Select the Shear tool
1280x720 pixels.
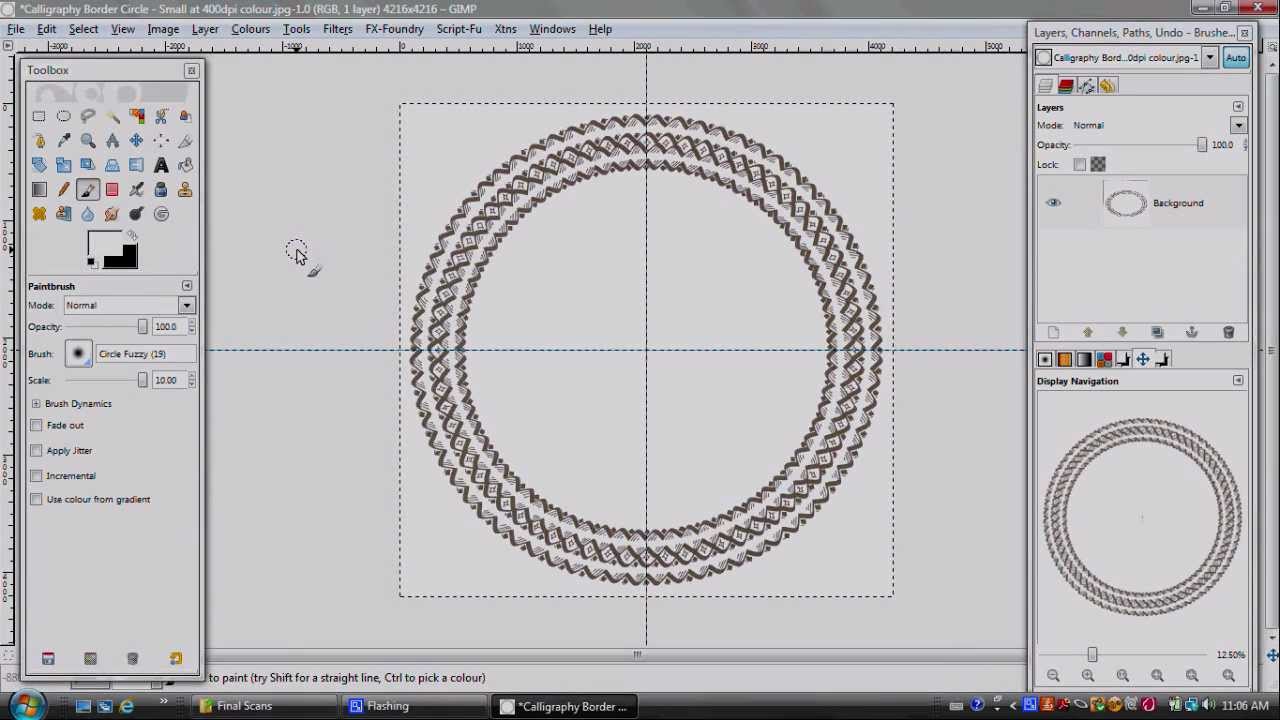point(88,165)
